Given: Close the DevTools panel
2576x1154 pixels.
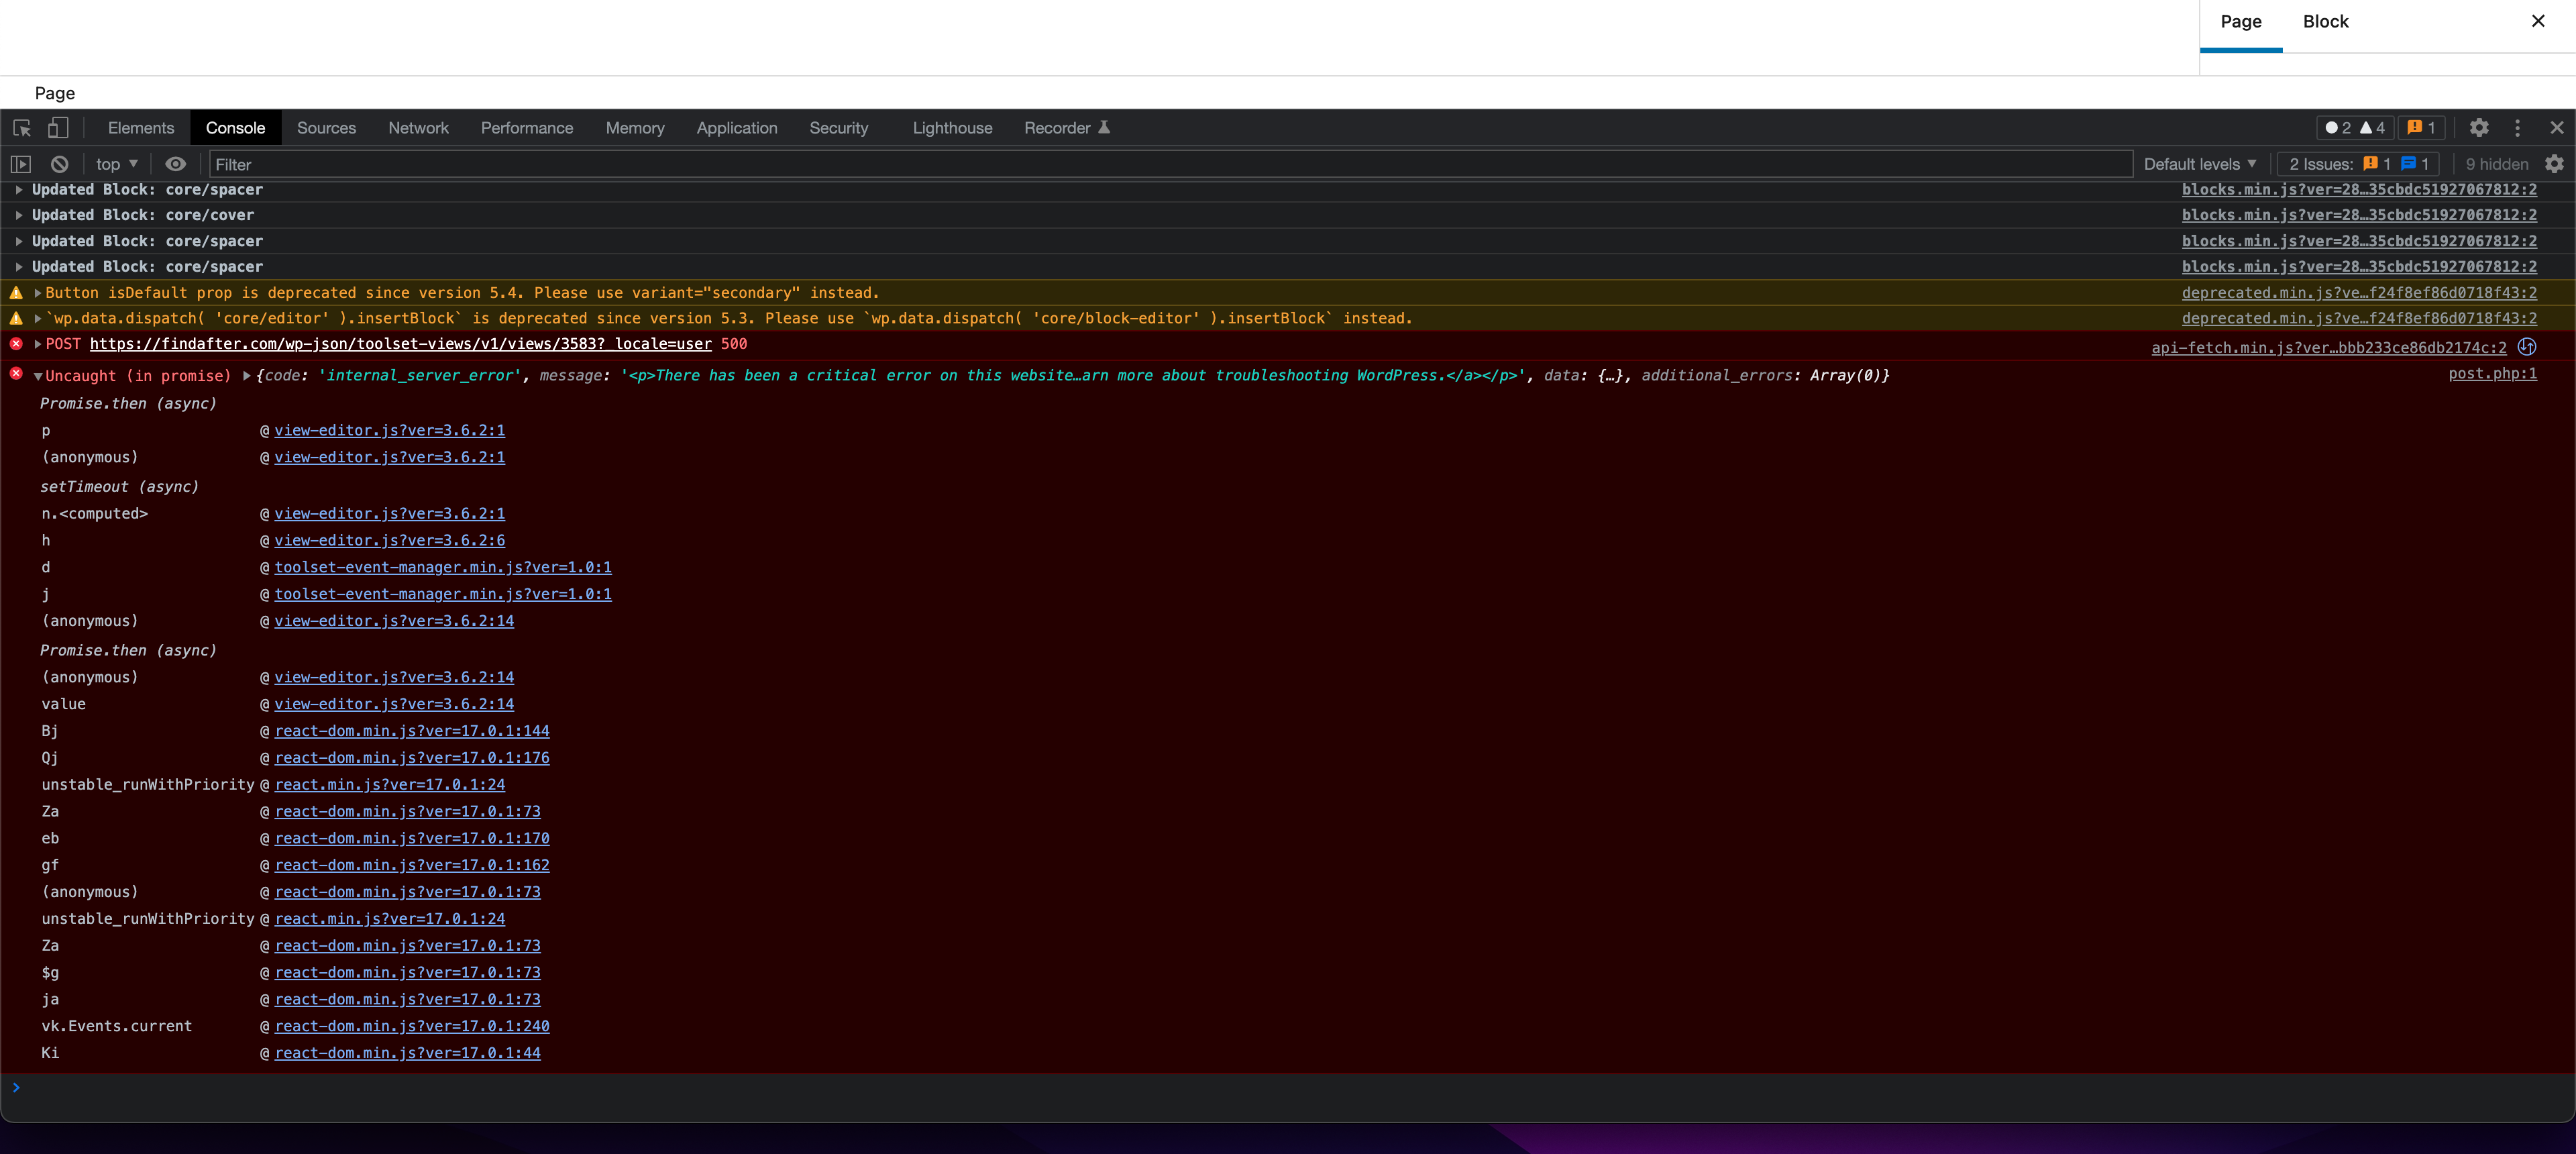Looking at the screenshot, I should click(x=2557, y=128).
